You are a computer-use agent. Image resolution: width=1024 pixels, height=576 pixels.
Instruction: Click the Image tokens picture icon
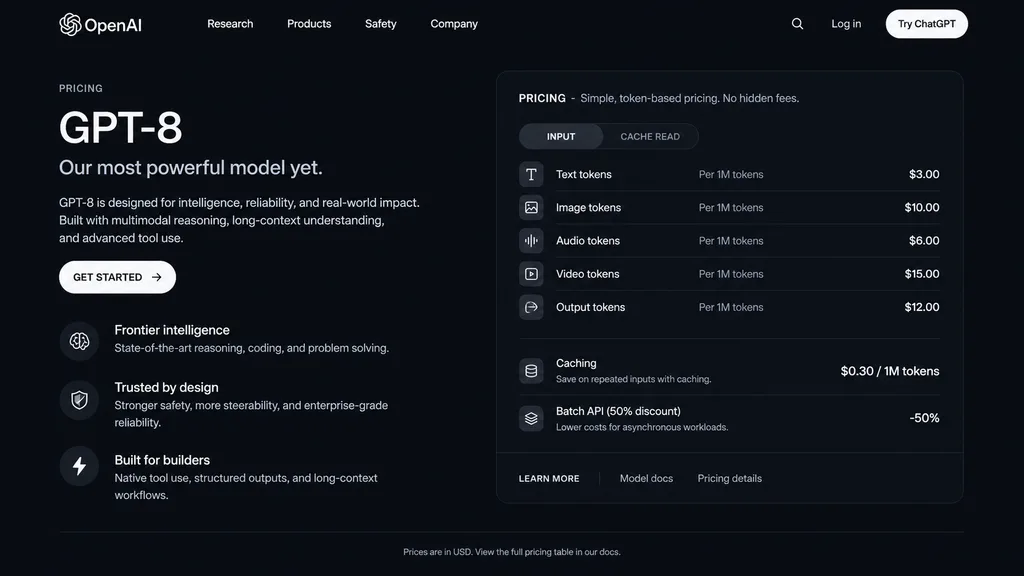tap(531, 208)
